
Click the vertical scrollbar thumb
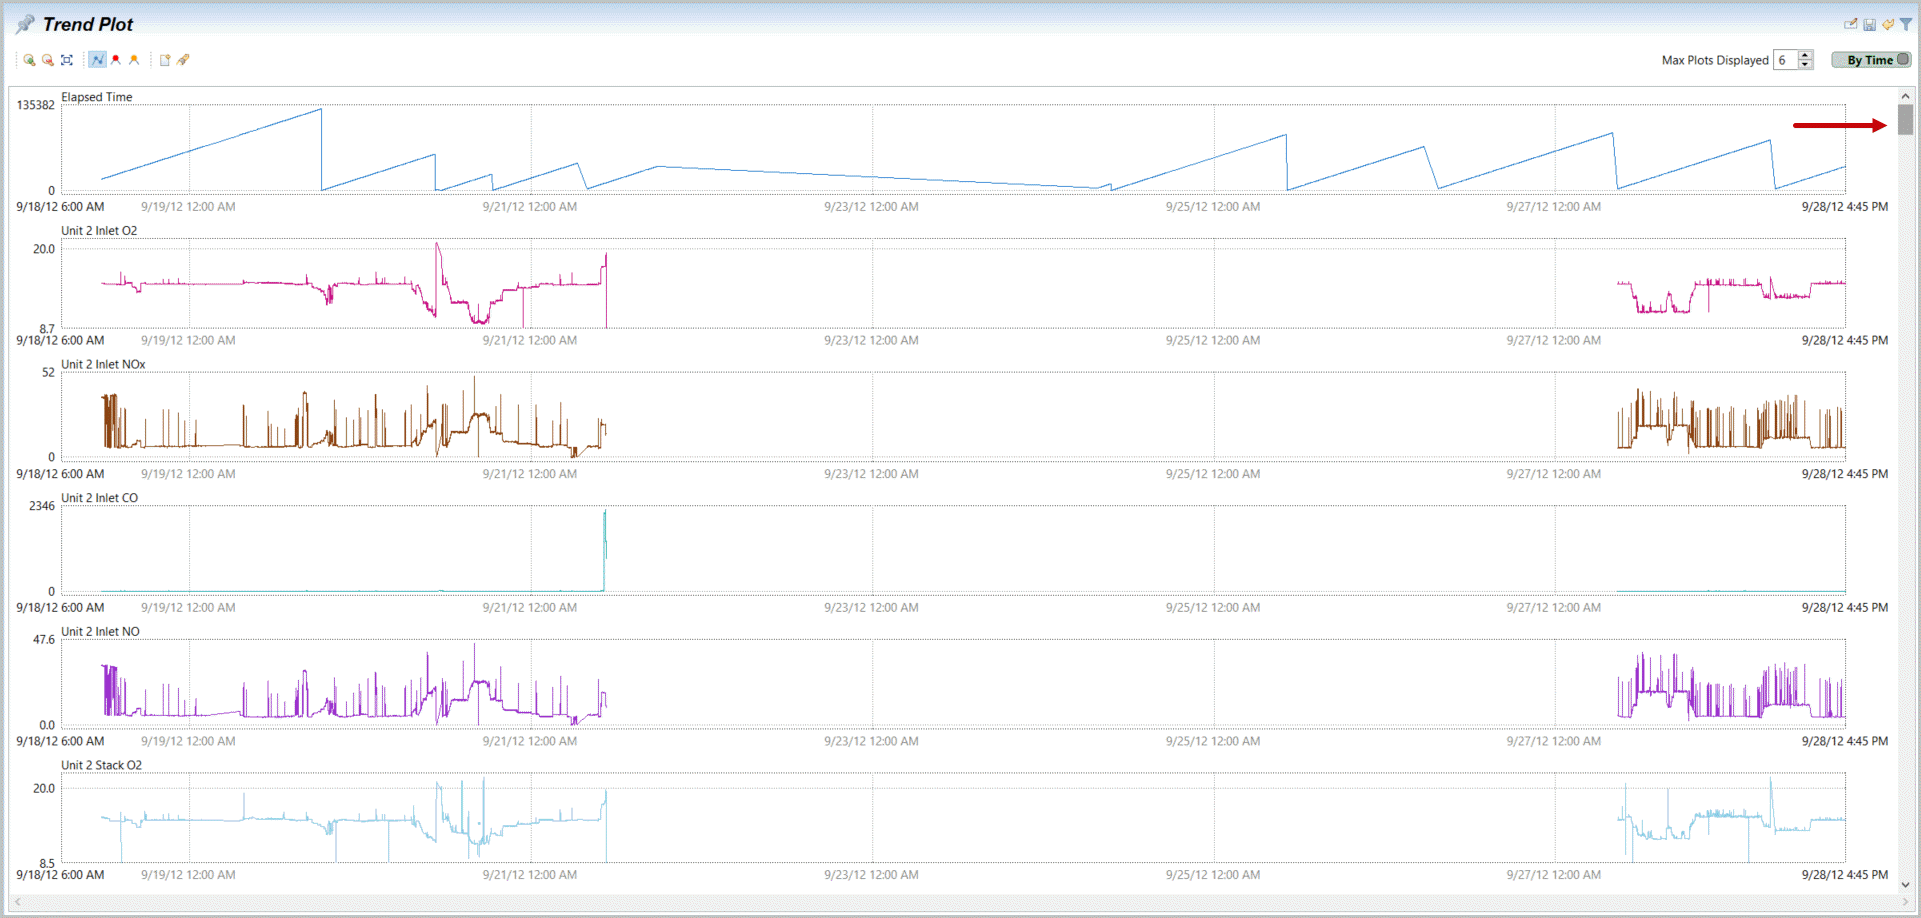(x=1906, y=119)
